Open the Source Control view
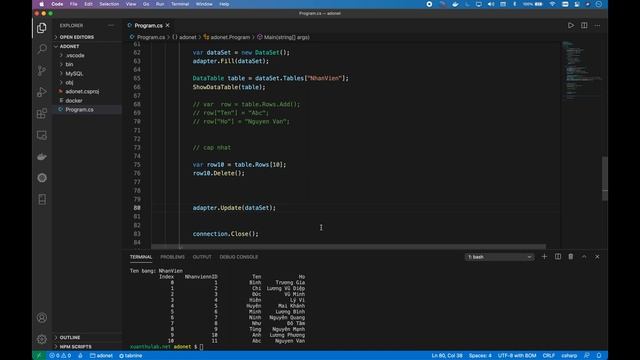640x360 pixels. tap(42, 71)
